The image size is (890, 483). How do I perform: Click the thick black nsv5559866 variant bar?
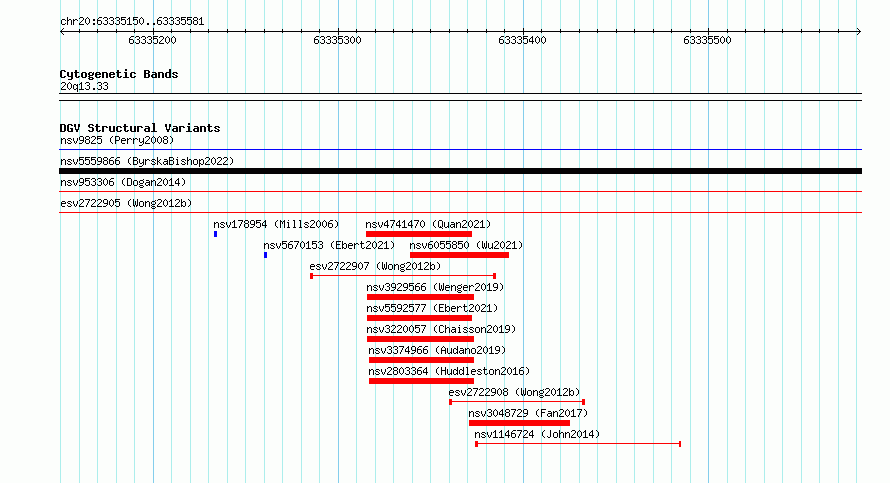(x=460, y=171)
